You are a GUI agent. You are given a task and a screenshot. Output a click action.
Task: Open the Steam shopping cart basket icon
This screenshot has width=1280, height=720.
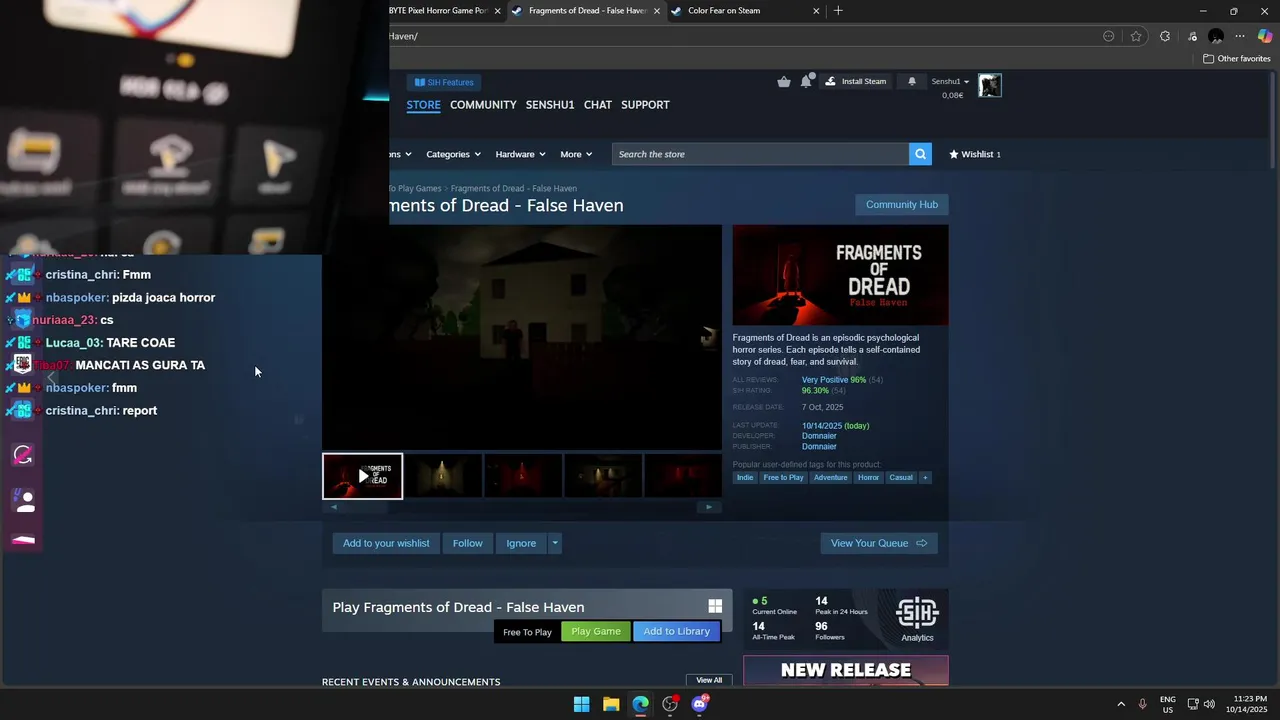(x=784, y=82)
